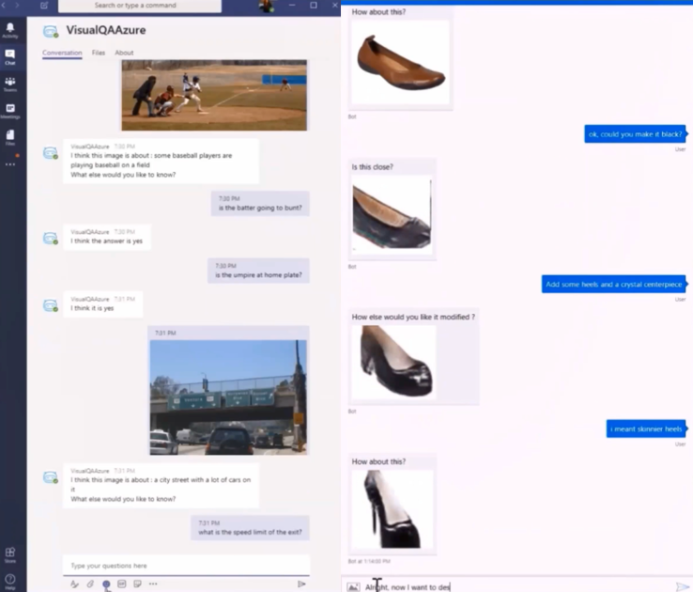This screenshot has height=593, width=696.
Task: Switch to the Files tab
Action: click(98, 52)
